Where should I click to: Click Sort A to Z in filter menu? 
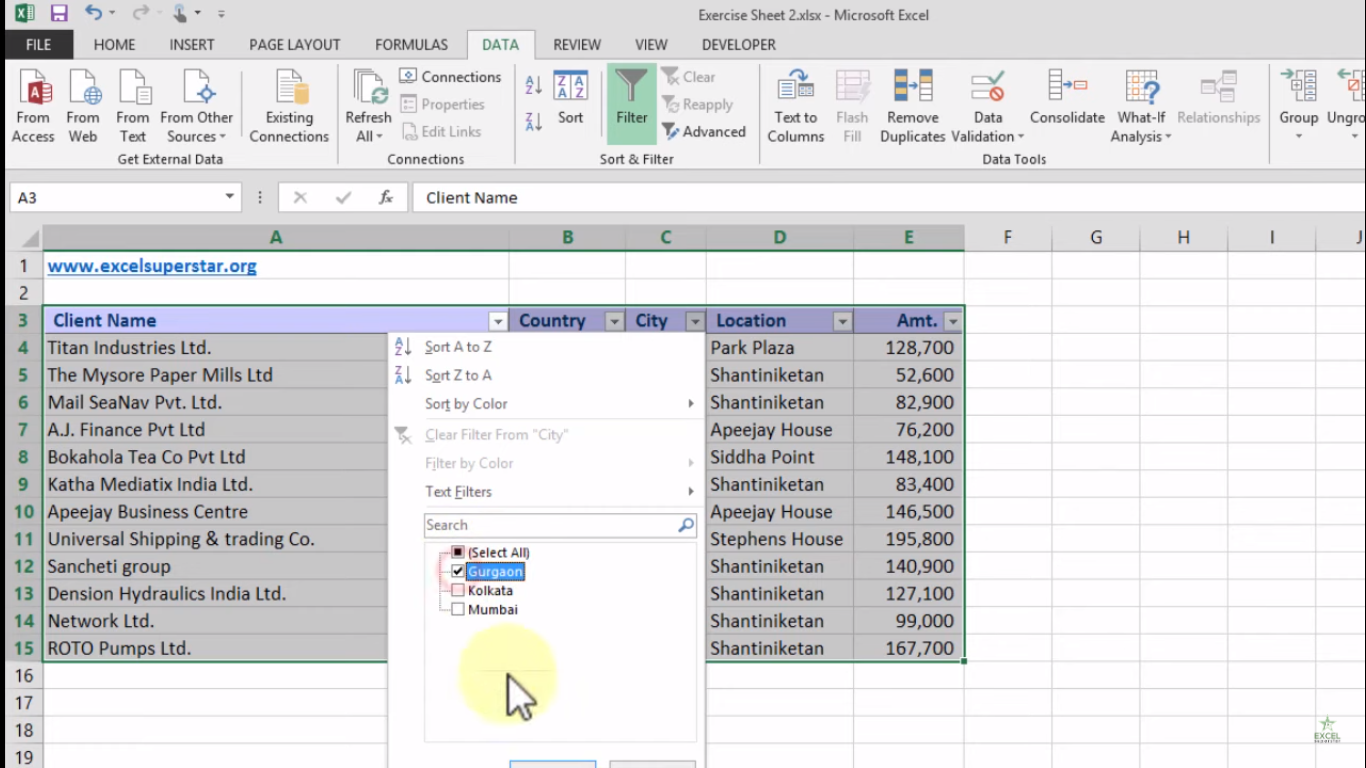(x=457, y=347)
